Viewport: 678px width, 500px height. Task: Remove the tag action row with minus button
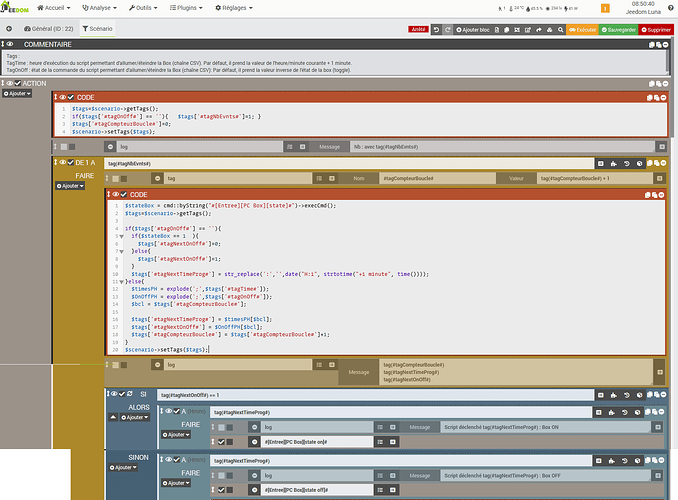157,178
